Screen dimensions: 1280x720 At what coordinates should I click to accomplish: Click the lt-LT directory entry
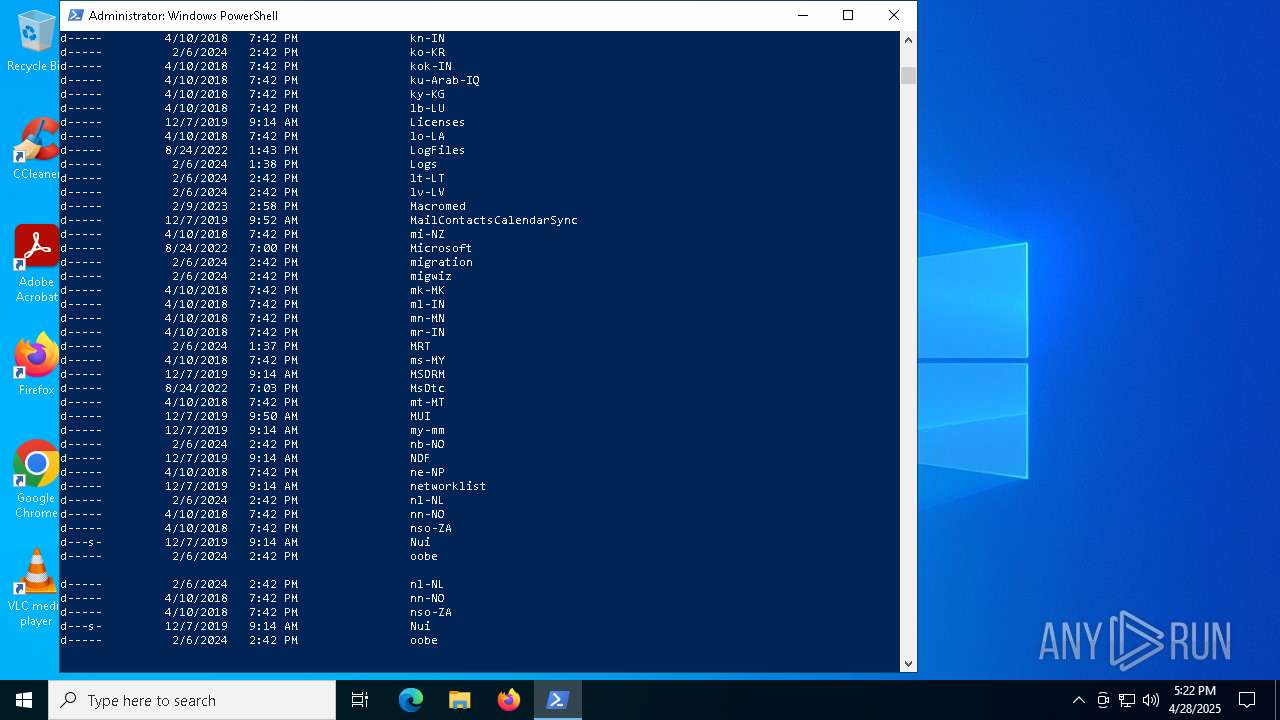pyautogui.click(x=427, y=178)
